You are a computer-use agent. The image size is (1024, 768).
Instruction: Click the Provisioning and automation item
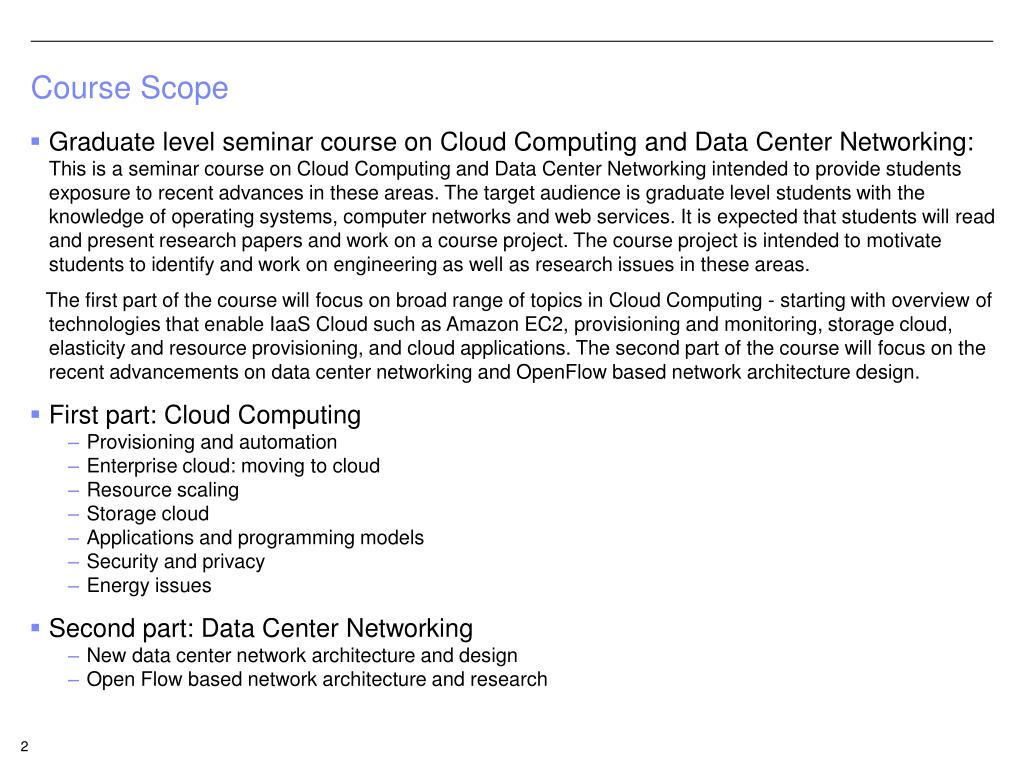click(x=212, y=442)
